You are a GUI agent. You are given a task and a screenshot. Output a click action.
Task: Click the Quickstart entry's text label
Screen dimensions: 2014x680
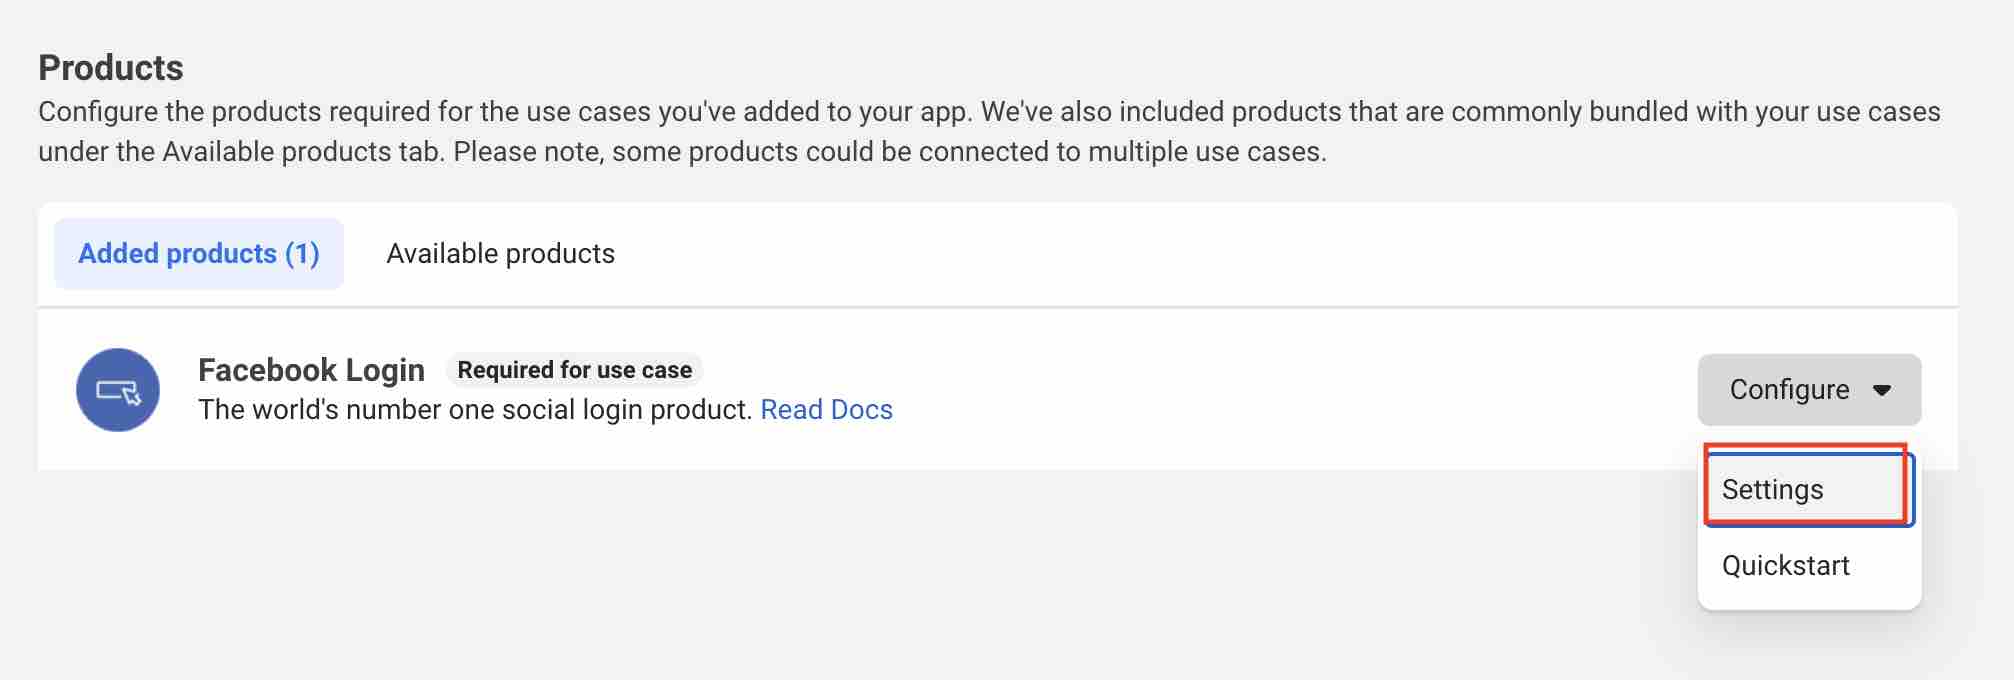coord(1785,566)
